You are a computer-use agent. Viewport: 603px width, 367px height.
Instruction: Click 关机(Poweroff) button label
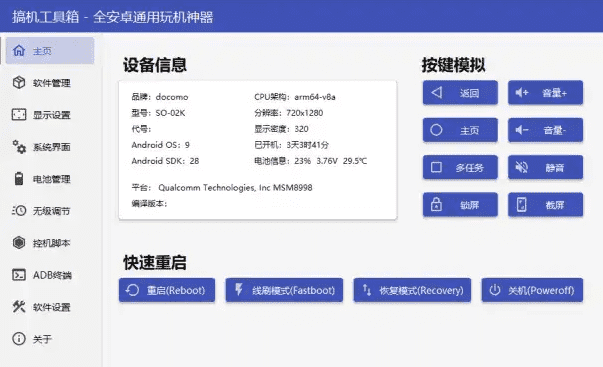coord(541,290)
